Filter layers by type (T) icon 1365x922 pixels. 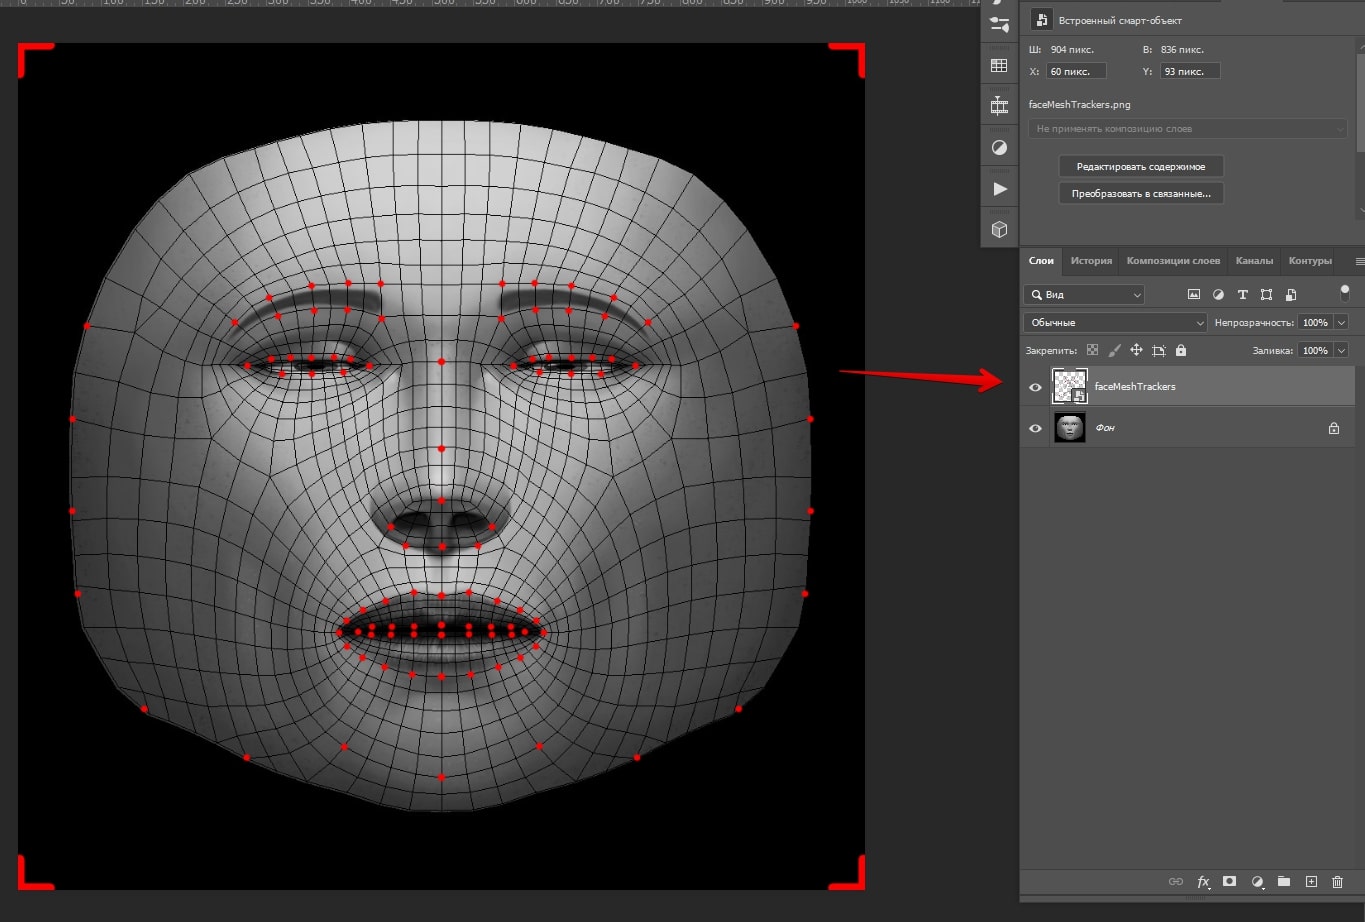point(1242,294)
